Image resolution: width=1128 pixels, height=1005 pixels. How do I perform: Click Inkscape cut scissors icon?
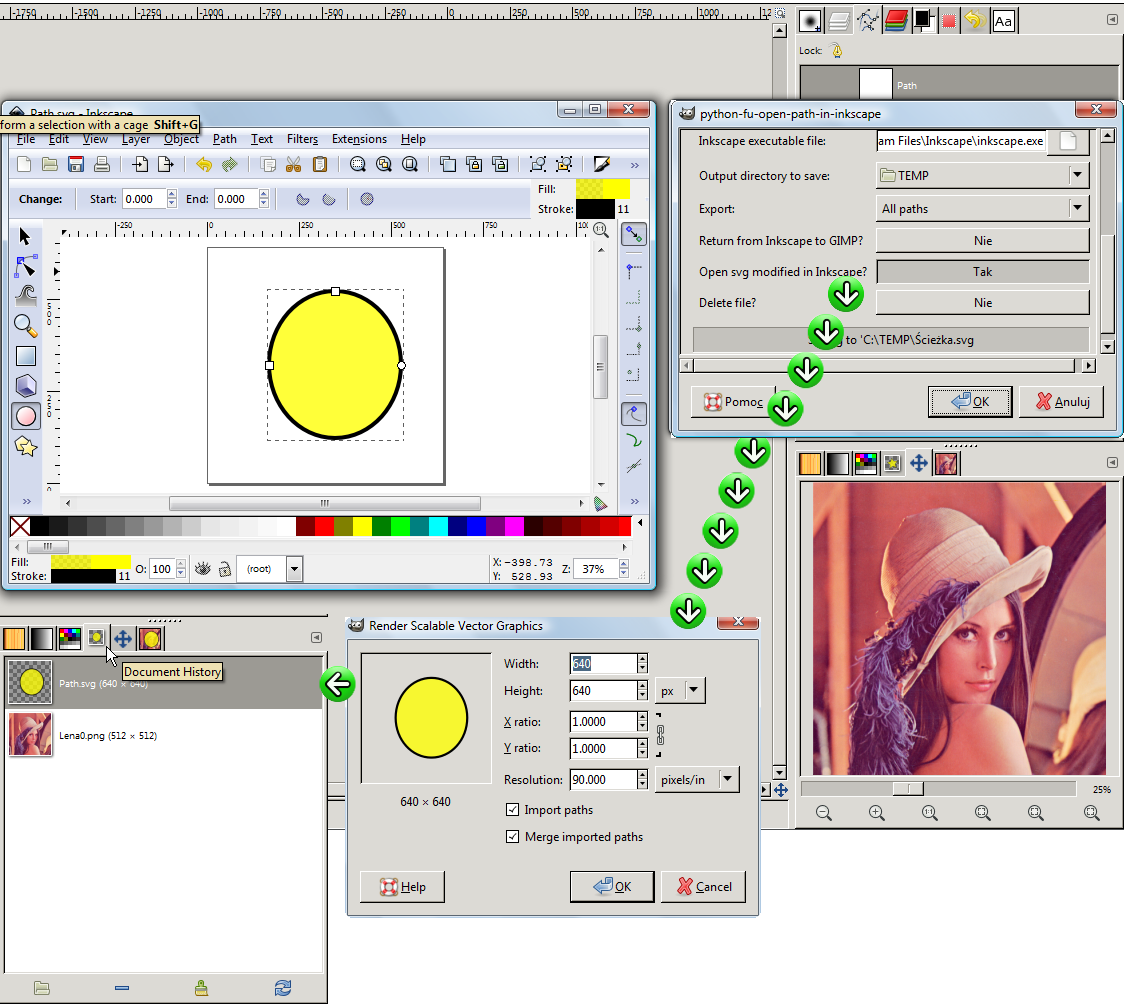294,165
